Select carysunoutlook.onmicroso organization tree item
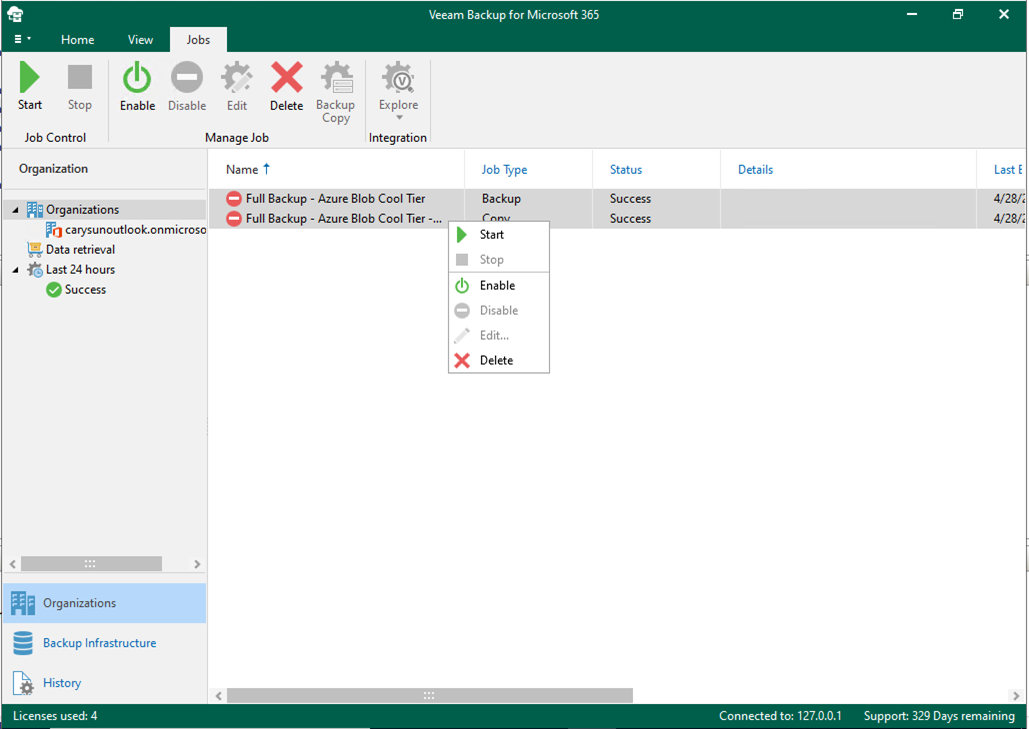Image resolution: width=1029 pixels, height=729 pixels. click(136, 230)
